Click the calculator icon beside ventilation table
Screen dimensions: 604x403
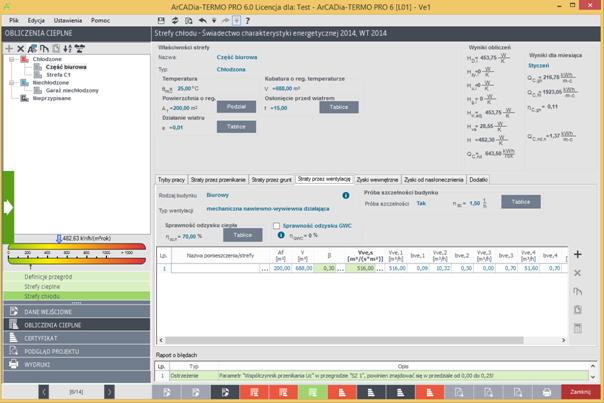point(577,328)
